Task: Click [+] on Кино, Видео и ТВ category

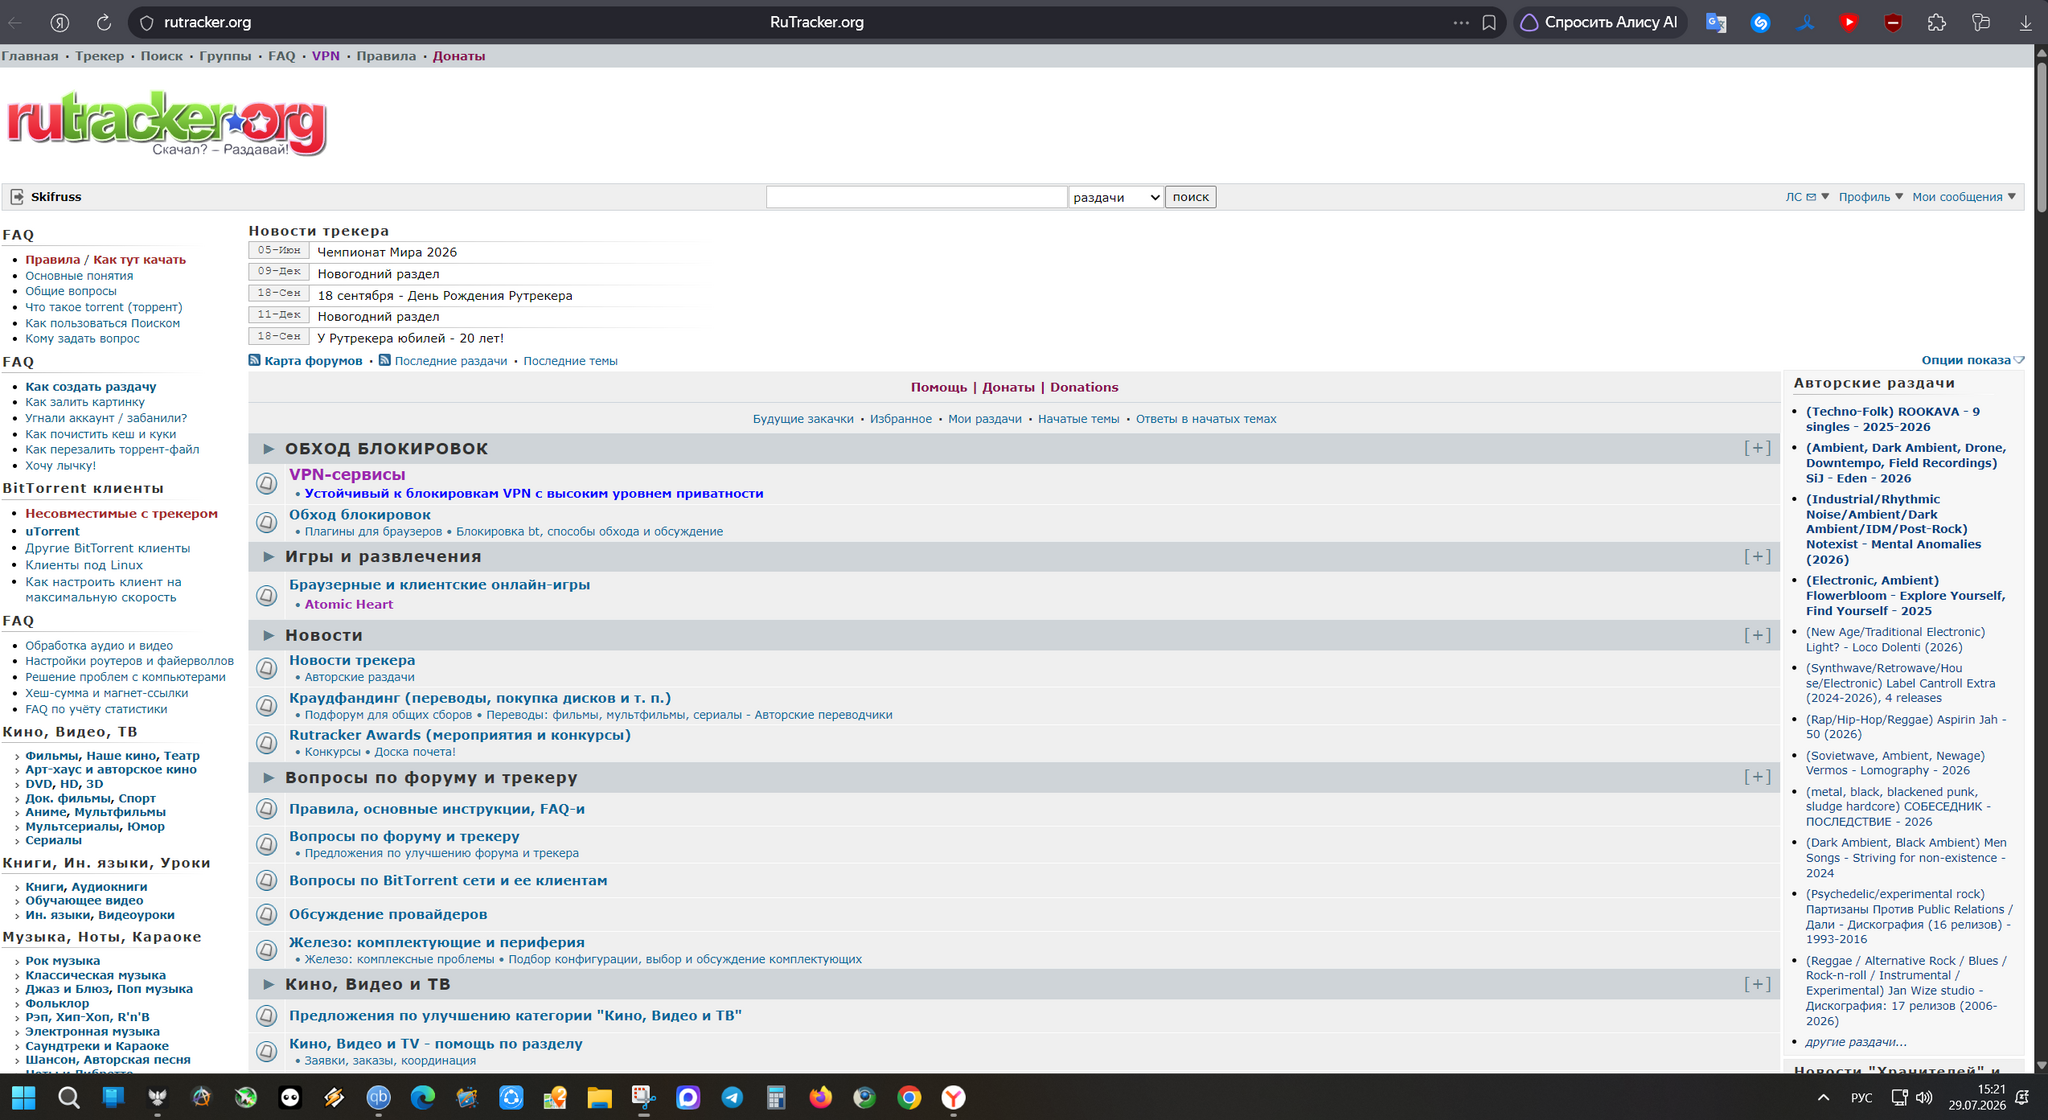Action: click(1757, 984)
